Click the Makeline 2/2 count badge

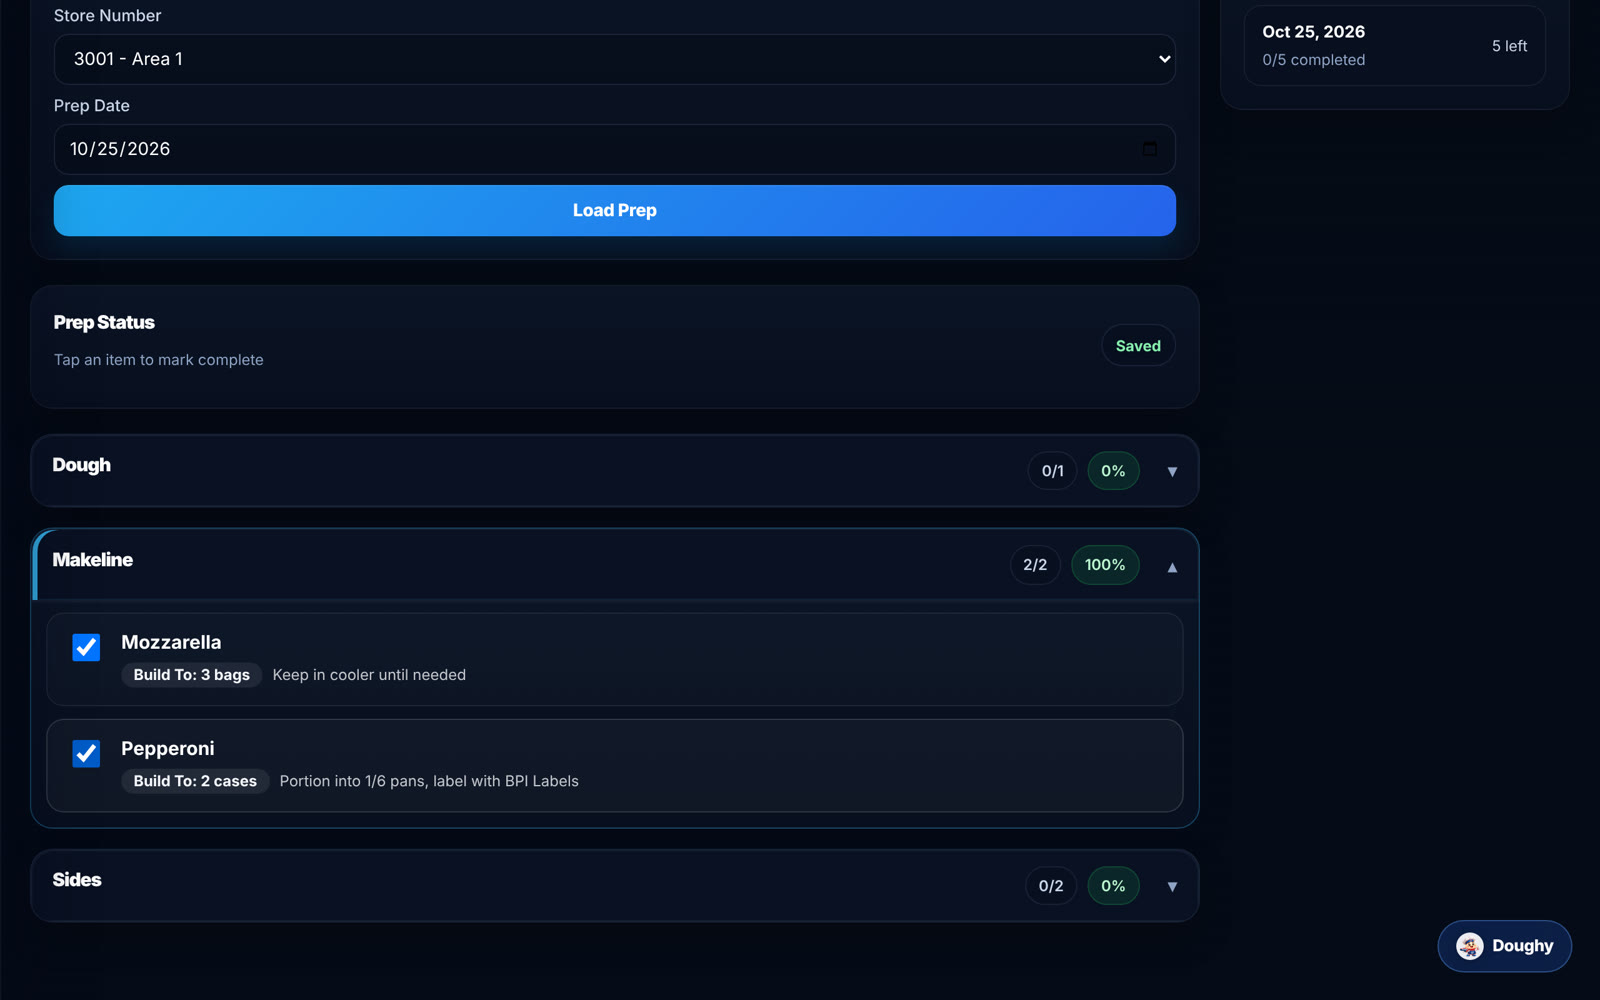pos(1035,565)
